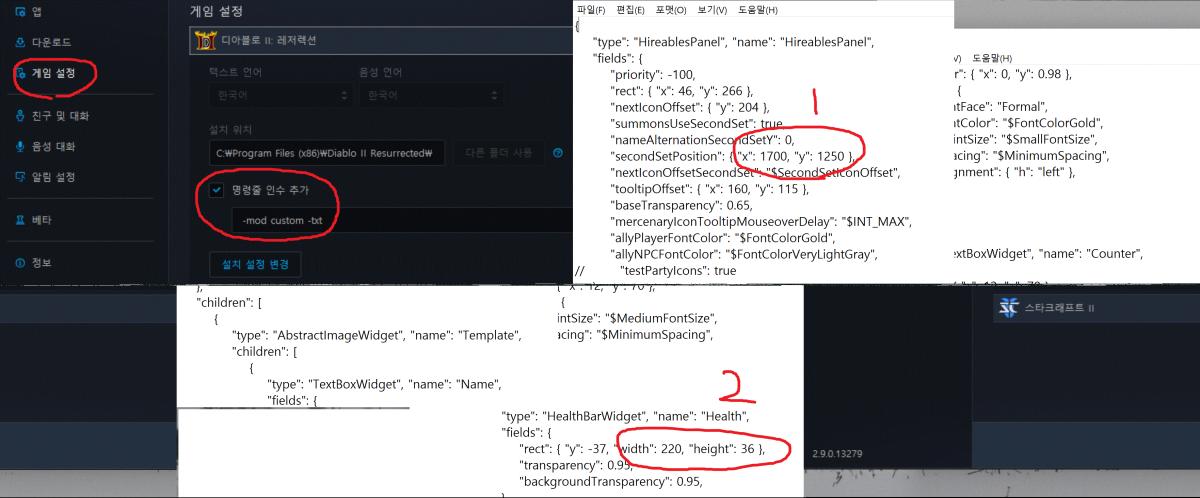Open the 보기(V) menu in front Notepad
This screenshot has height=498, width=1200.
pos(712,10)
